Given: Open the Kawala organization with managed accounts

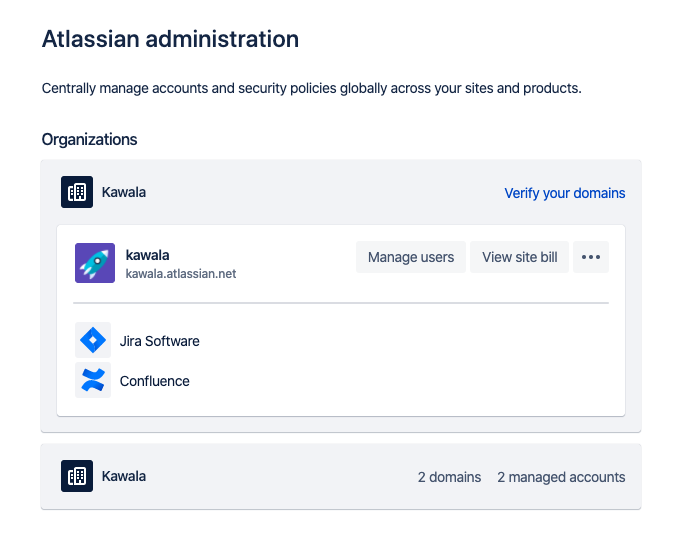Looking at the screenshot, I should pos(124,476).
